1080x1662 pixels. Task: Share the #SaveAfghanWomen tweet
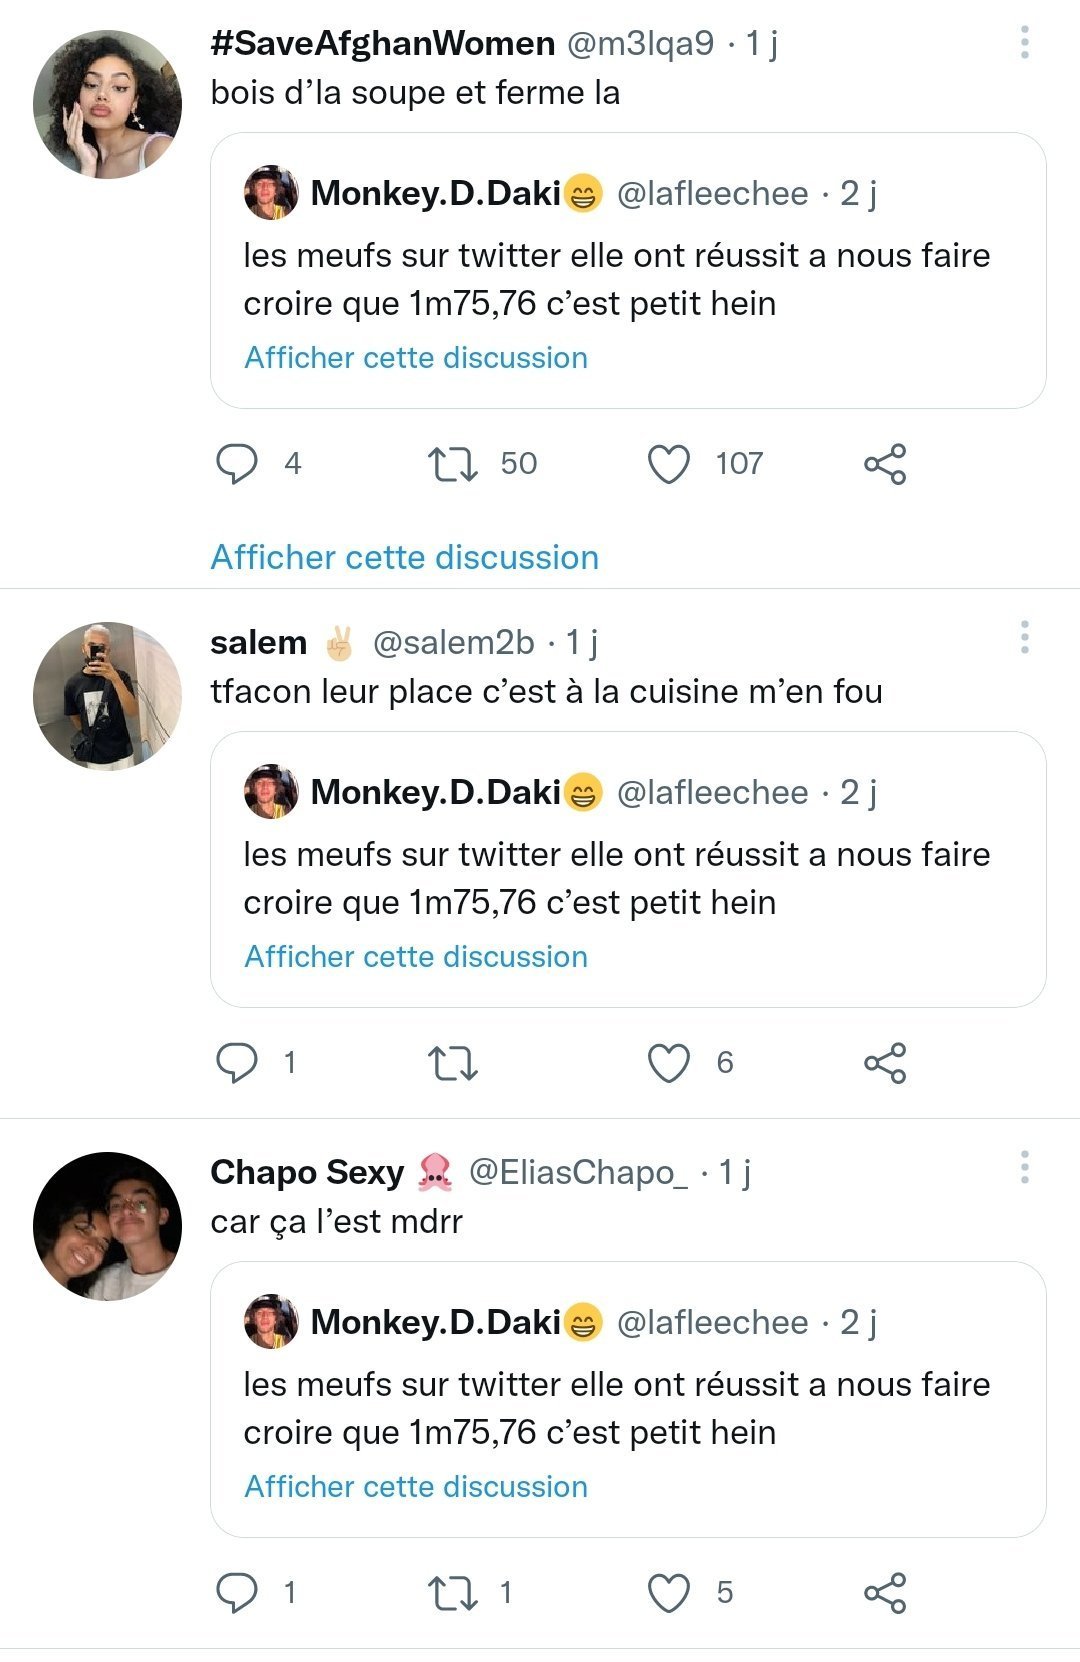(x=885, y=464)
